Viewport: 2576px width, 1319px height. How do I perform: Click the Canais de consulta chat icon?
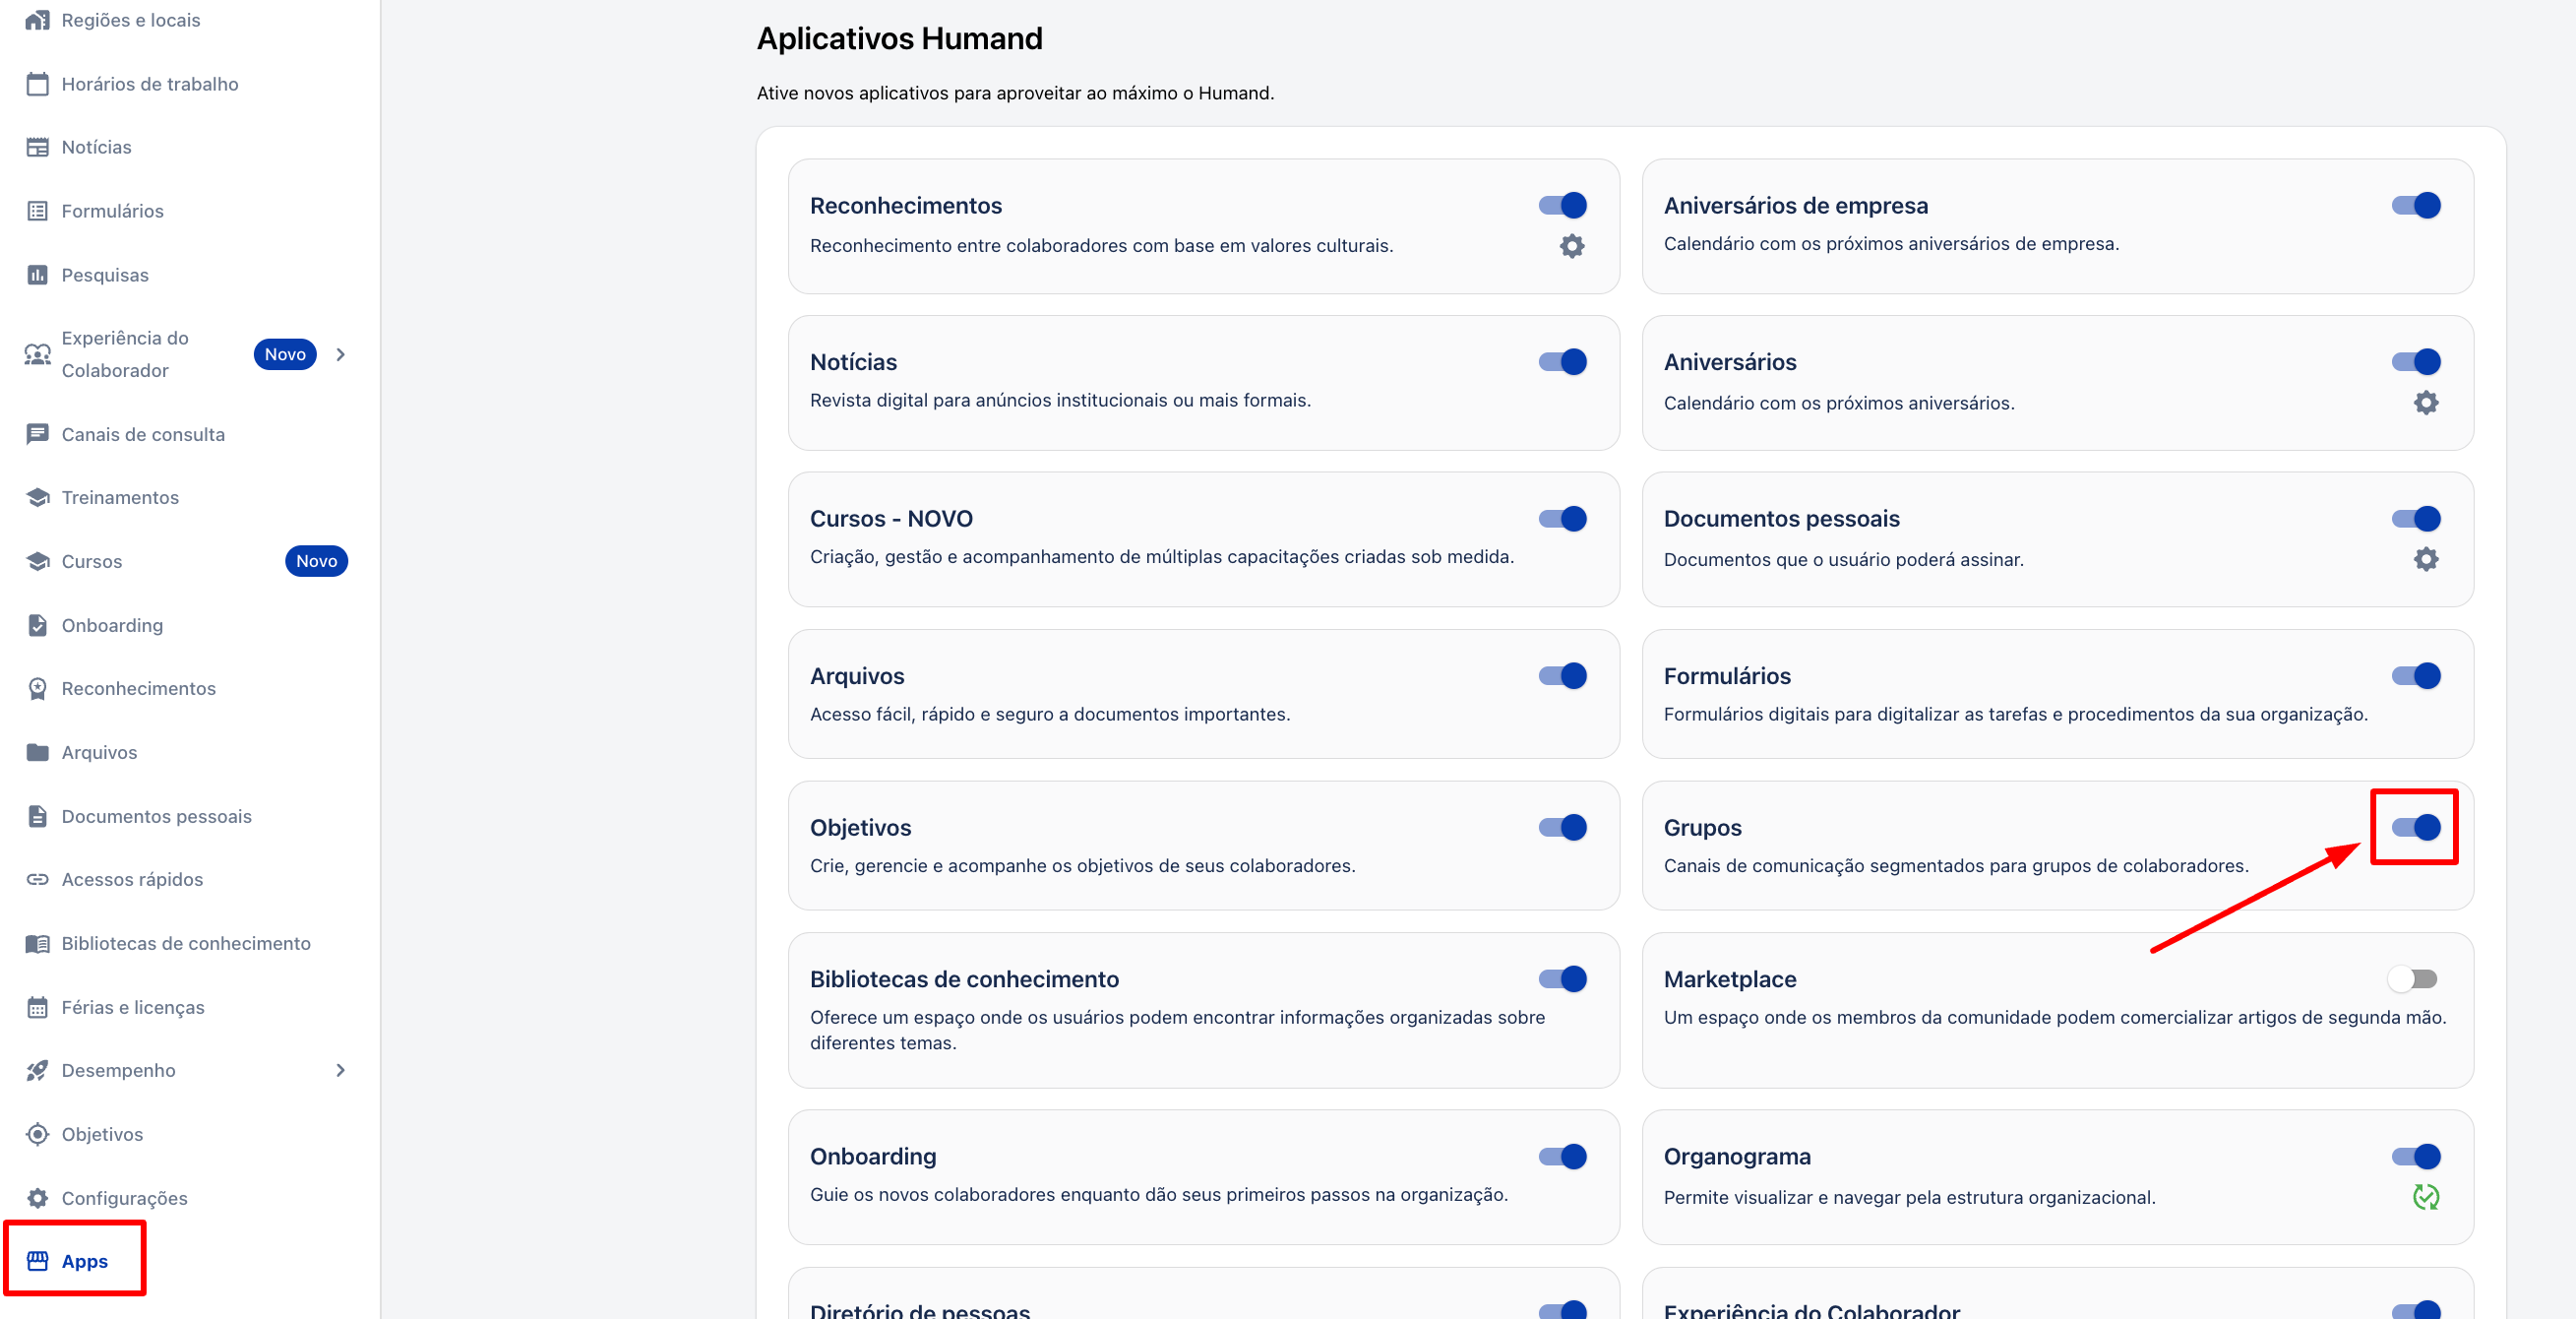click(x=37, y=434)
